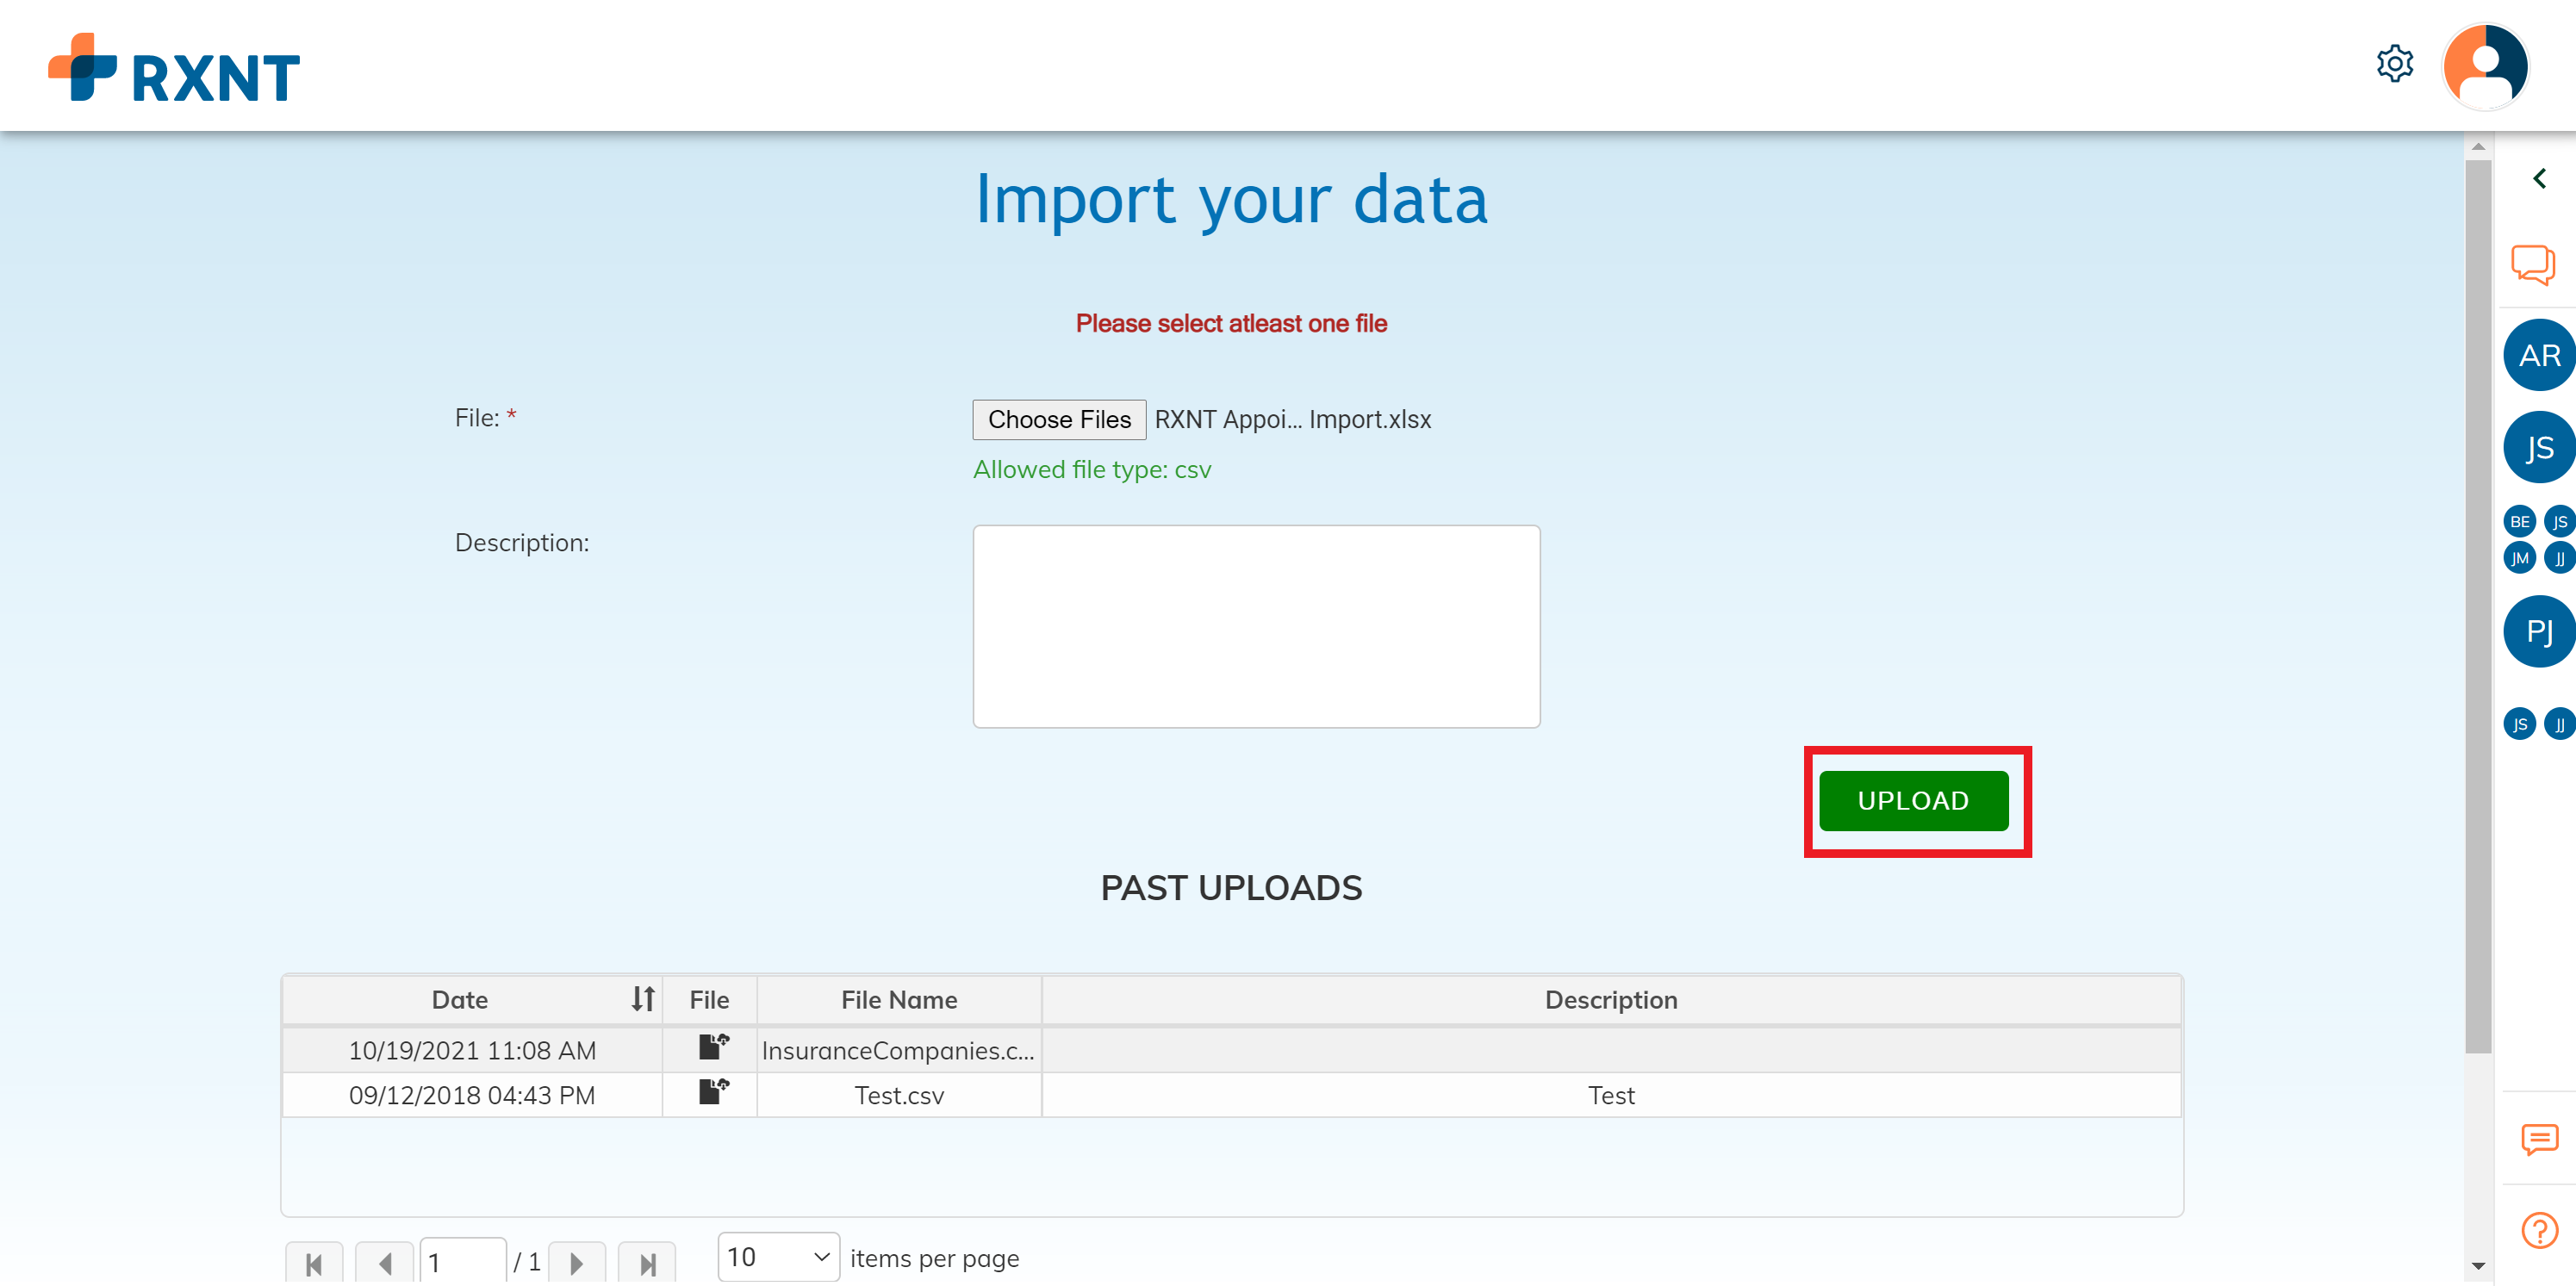The height and width of the screenshot is (1286, 2576).
Task: Go to the first page of uploads
Action: pos(314,1263)
